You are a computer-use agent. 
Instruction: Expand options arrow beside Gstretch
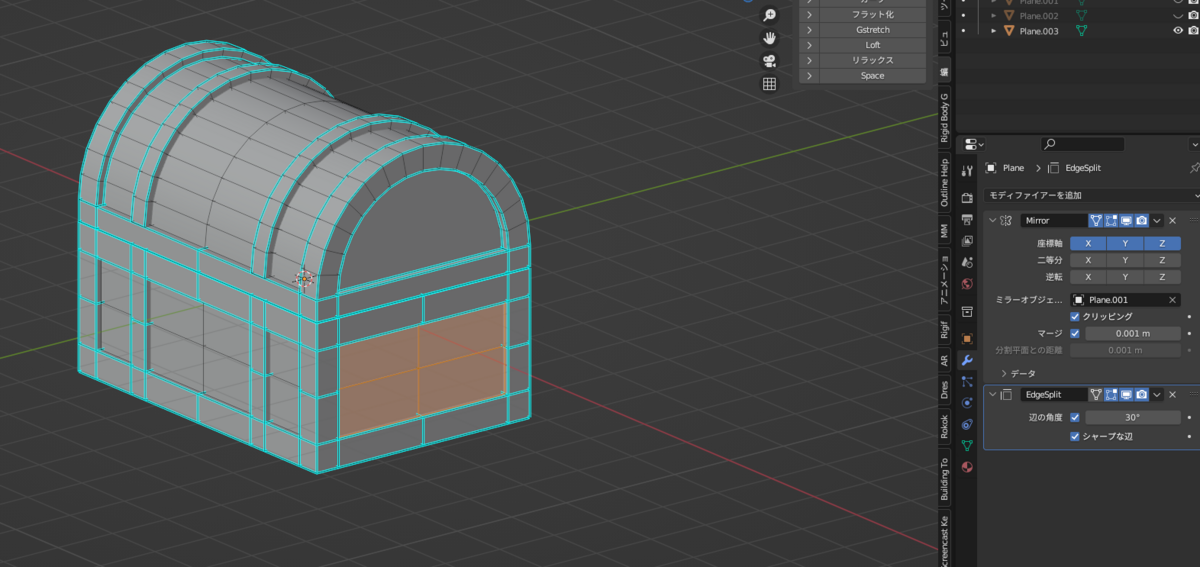[808, 30]
